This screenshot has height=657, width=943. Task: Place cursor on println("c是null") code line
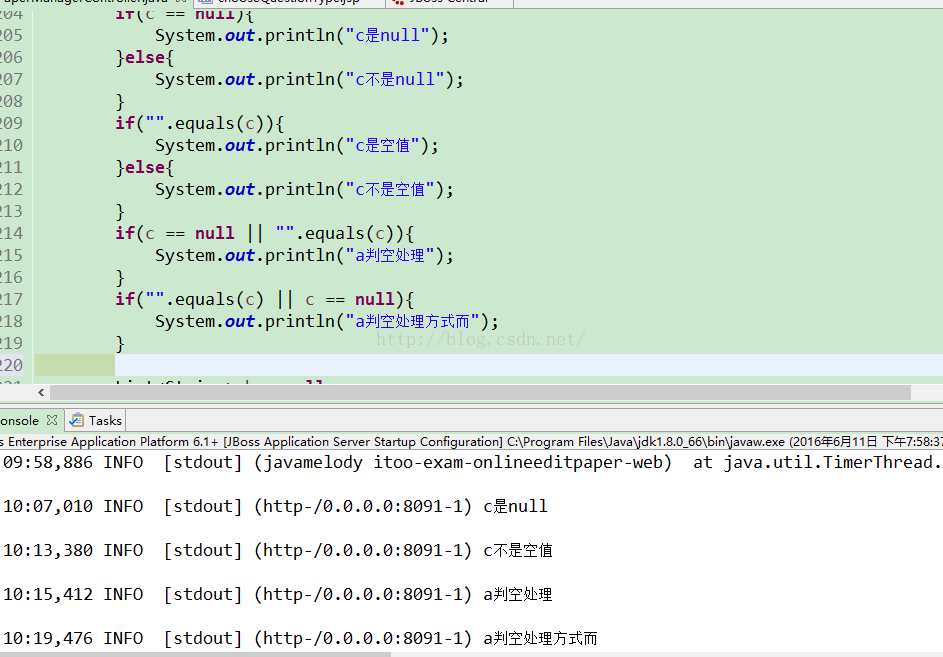302,35
